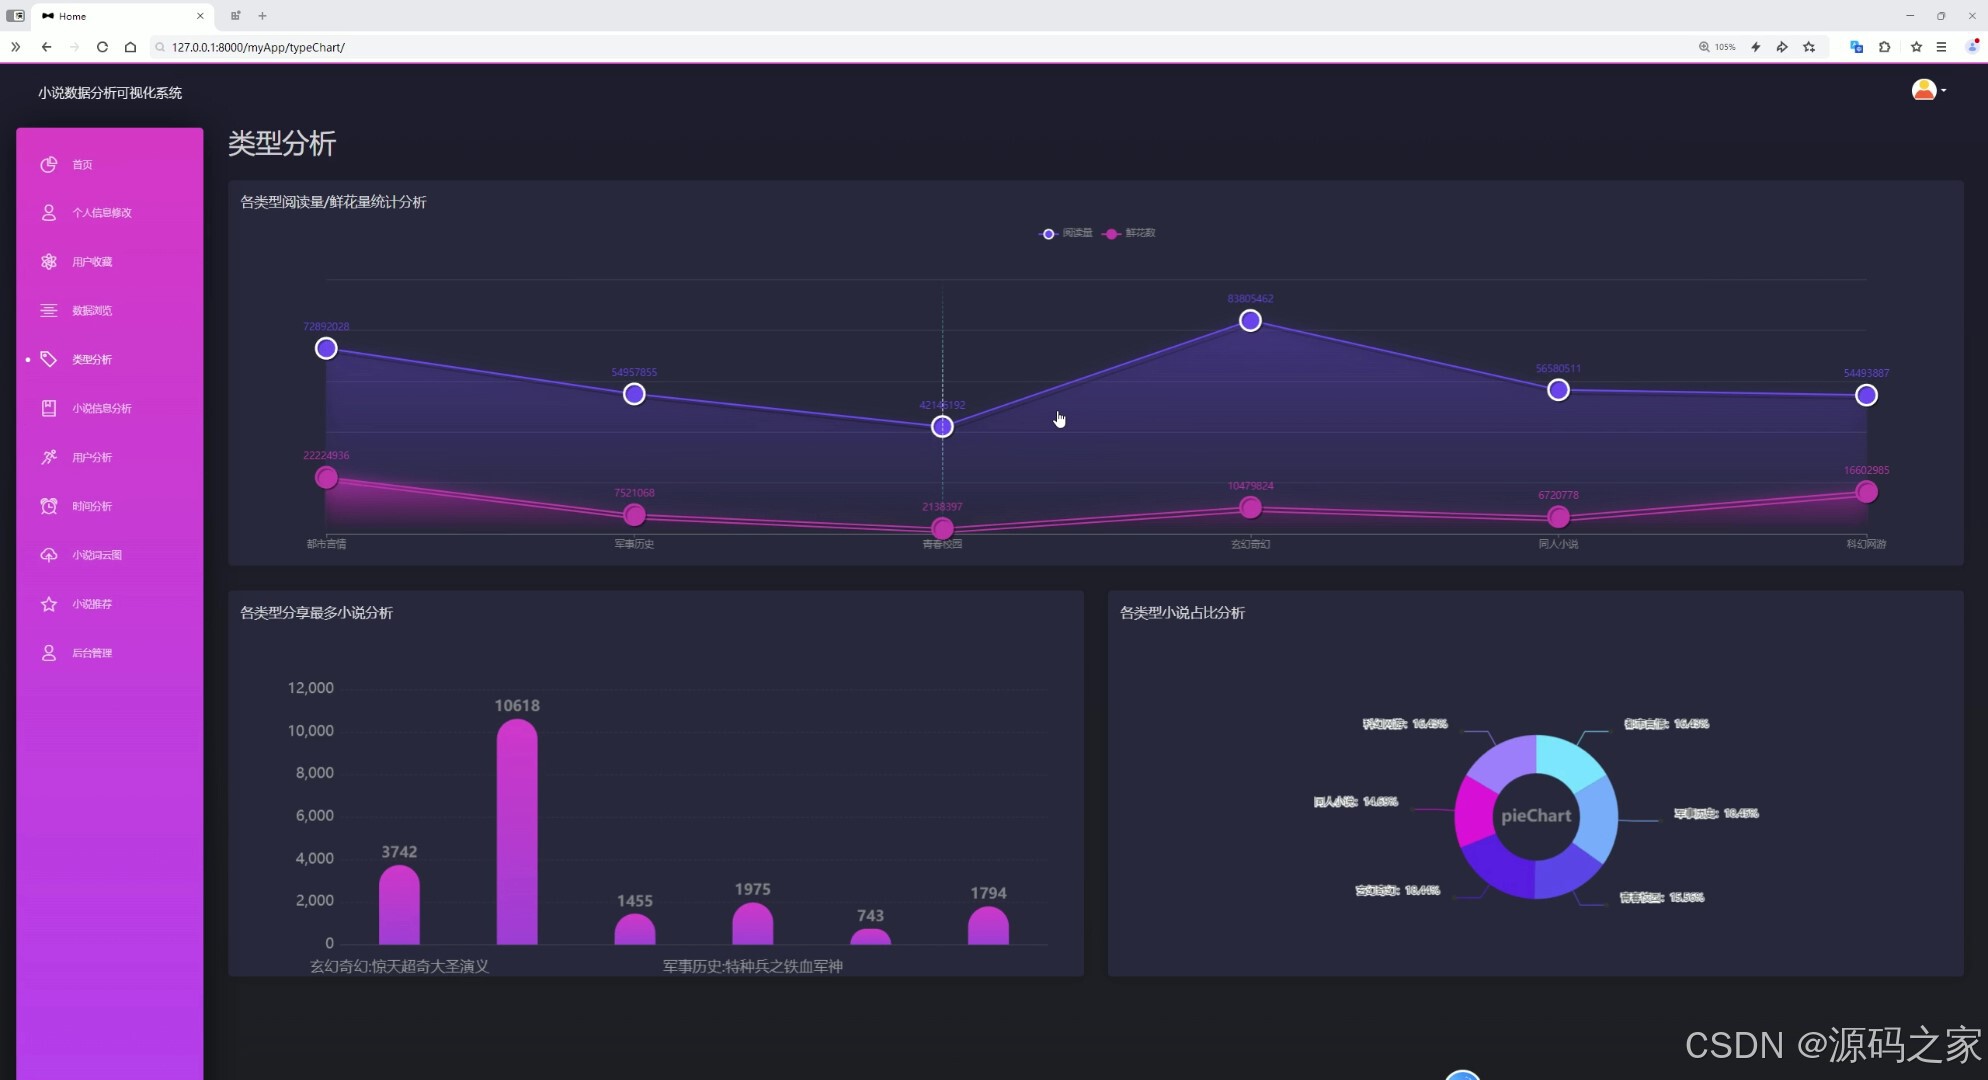This screenshot has height=1080, width=1988.
Task: Click the 用户收藏 atom icon
Action: click(x=48, y=261)
